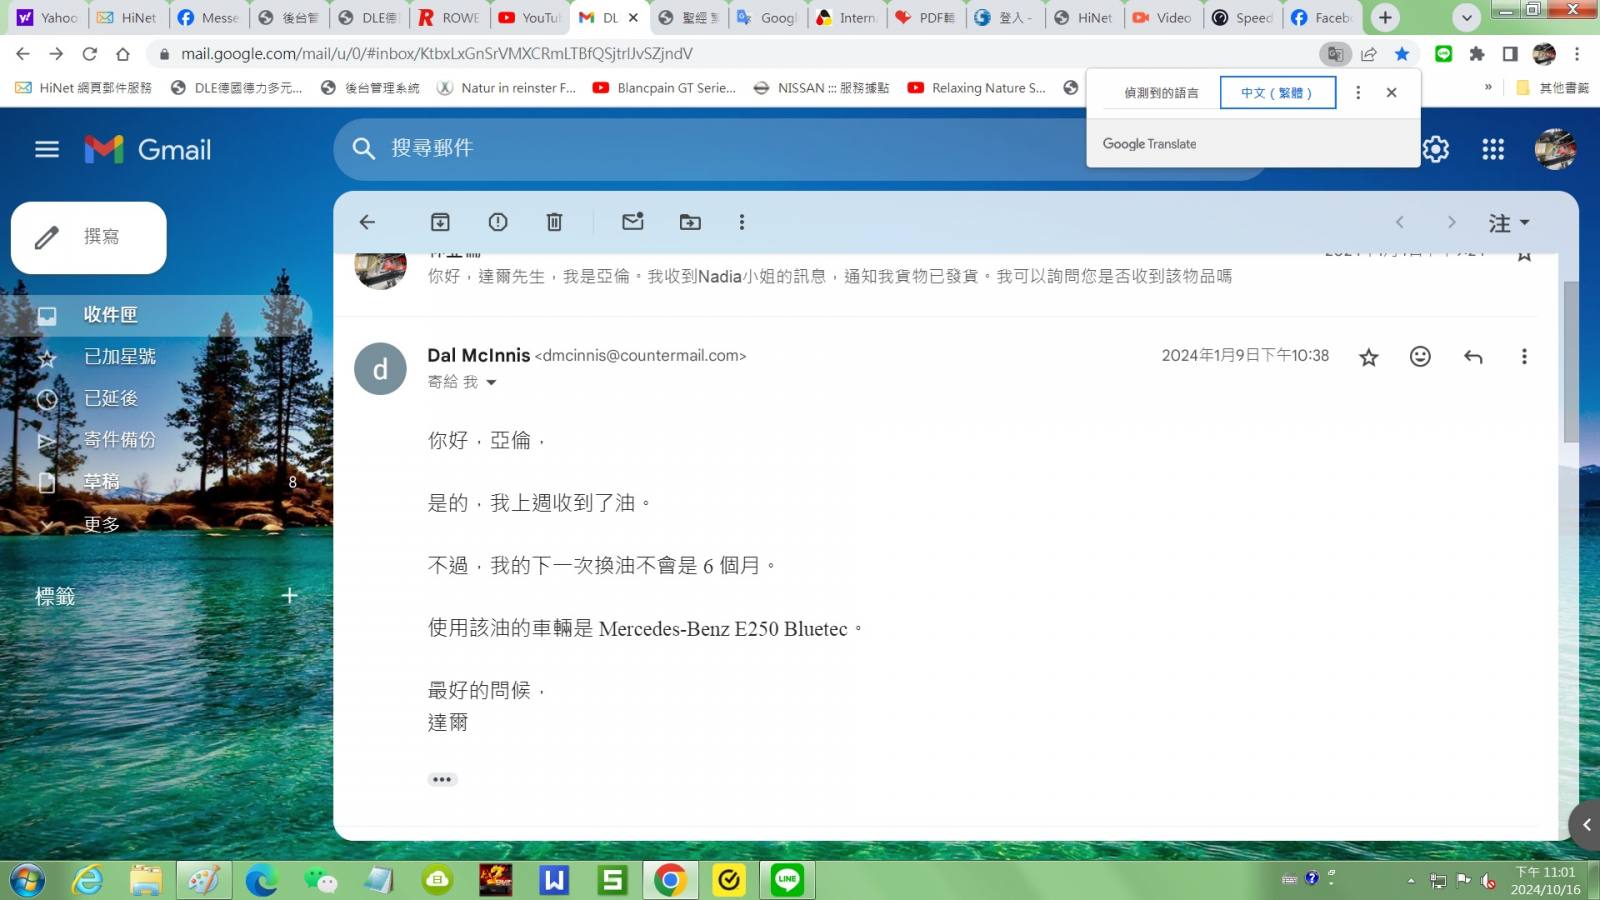Open the Google apps grid
Viewport: 1600px width, 900px height.
point(1493,150)
